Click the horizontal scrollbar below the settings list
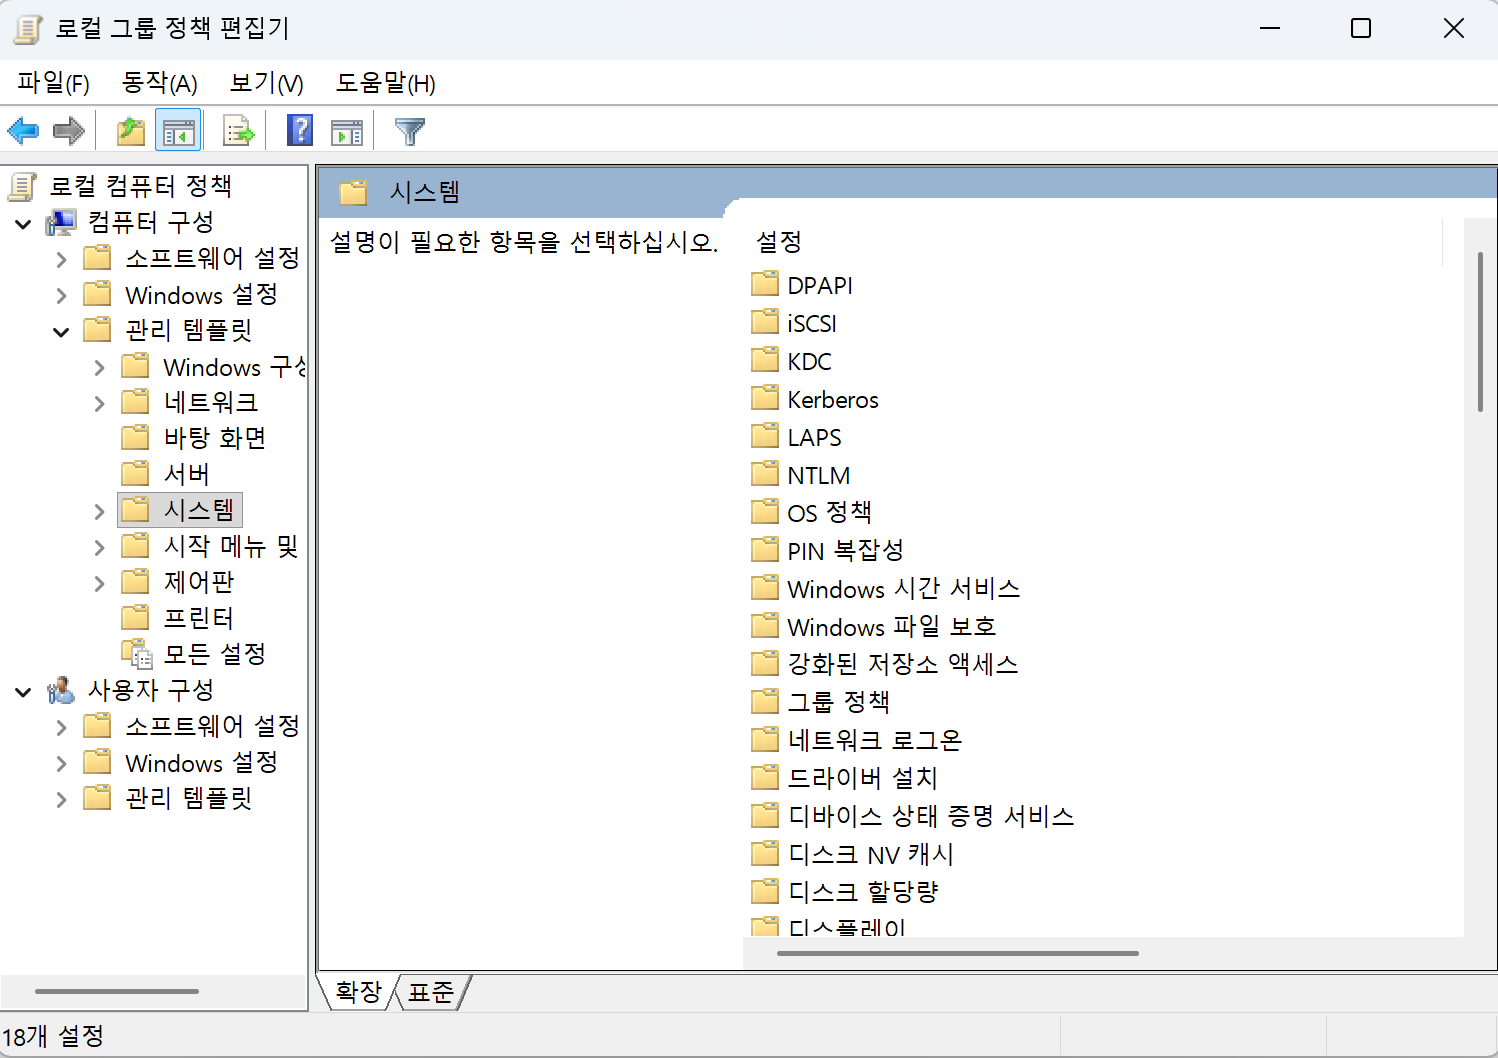The height and width of the screenshot is (1058, 1498). tap(956, 954)
